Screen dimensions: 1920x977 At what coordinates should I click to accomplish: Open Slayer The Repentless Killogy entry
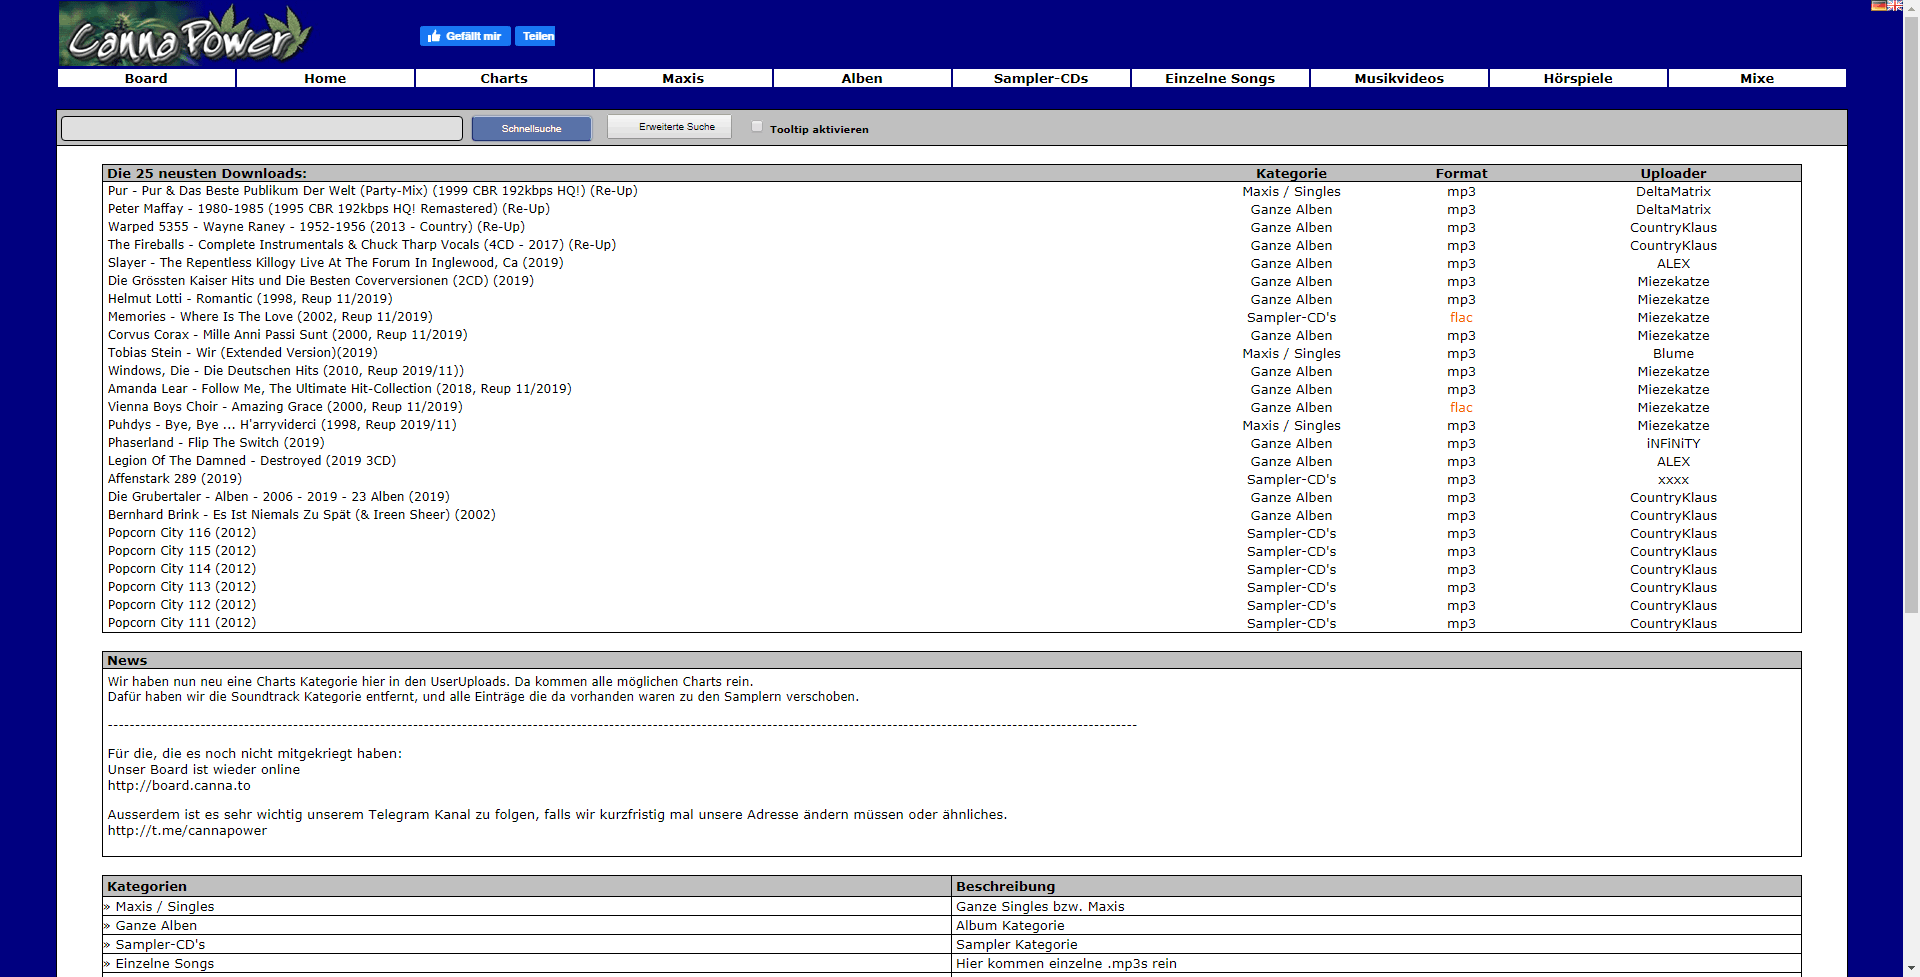(336, 263)
